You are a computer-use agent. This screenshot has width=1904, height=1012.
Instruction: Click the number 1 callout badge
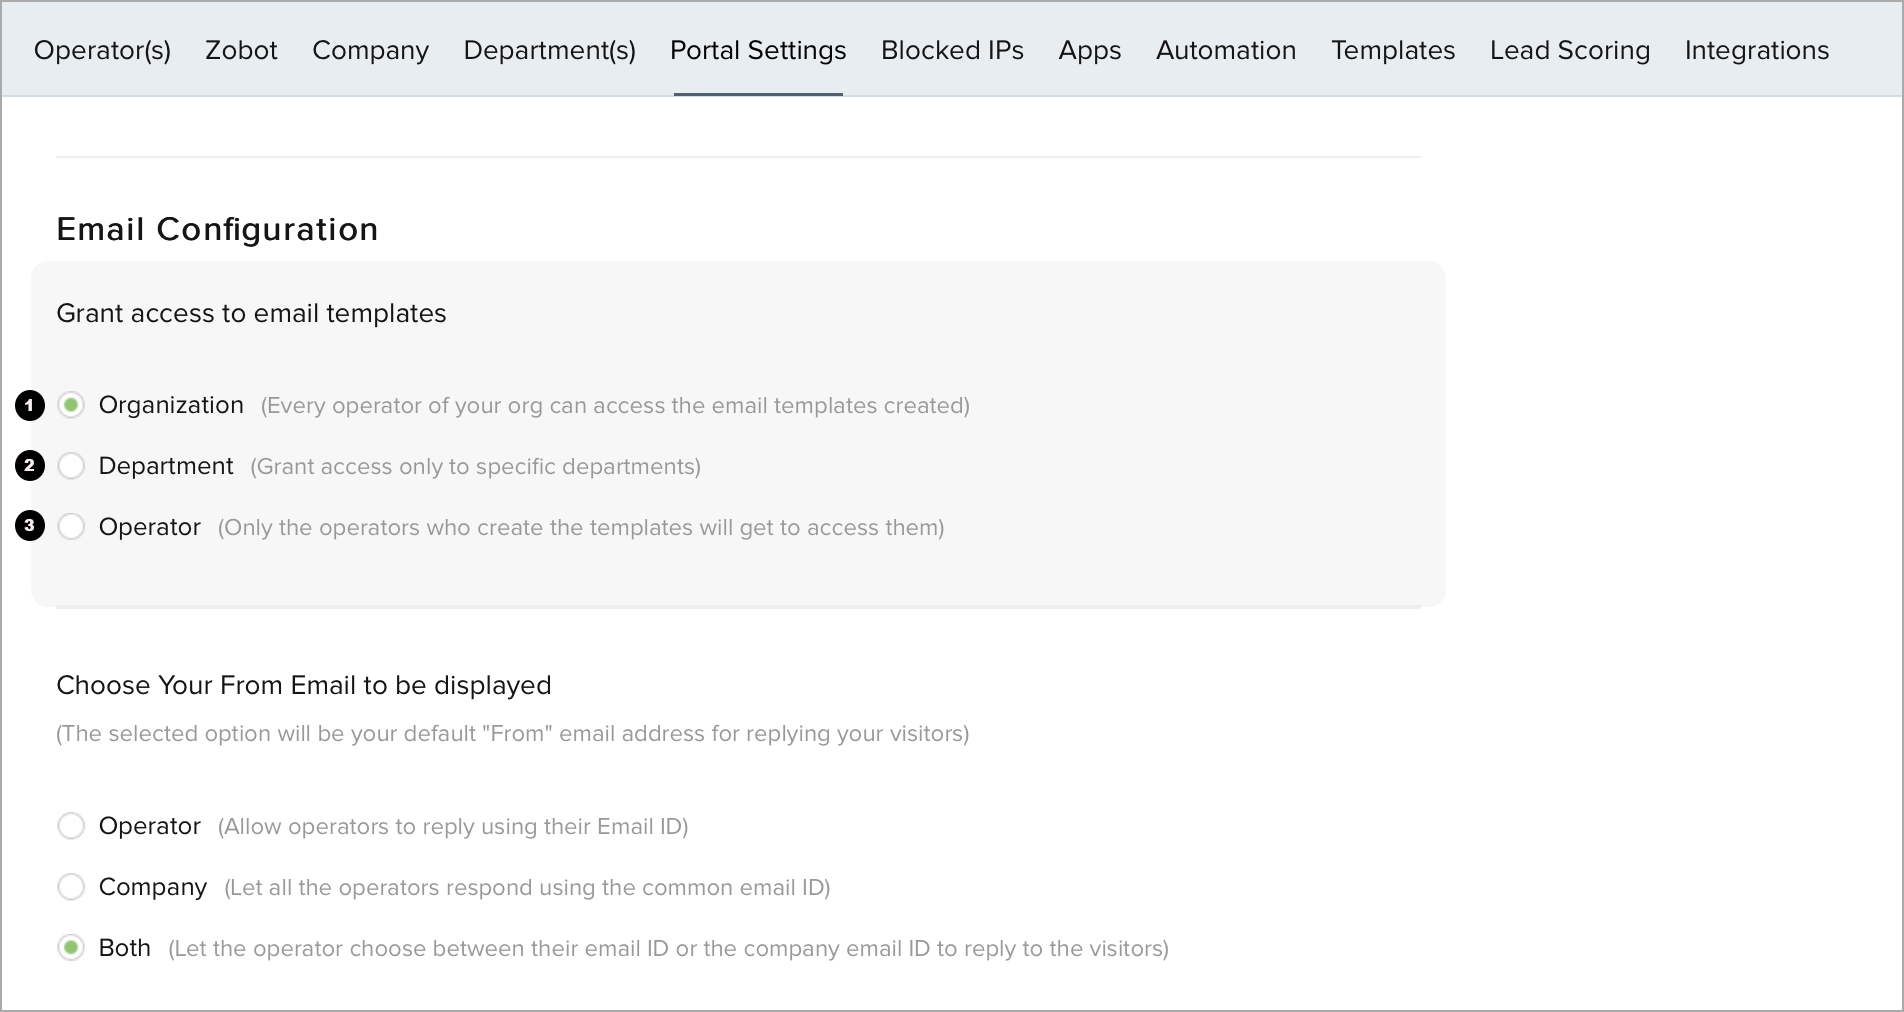[x=30, y=405]
